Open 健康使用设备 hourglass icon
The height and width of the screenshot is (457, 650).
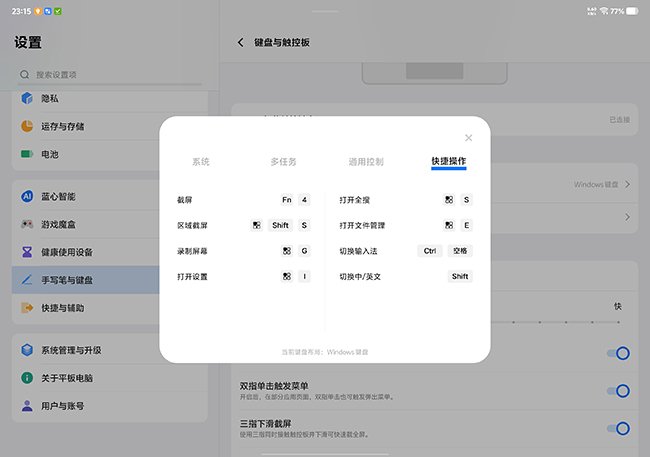(27, 253)
